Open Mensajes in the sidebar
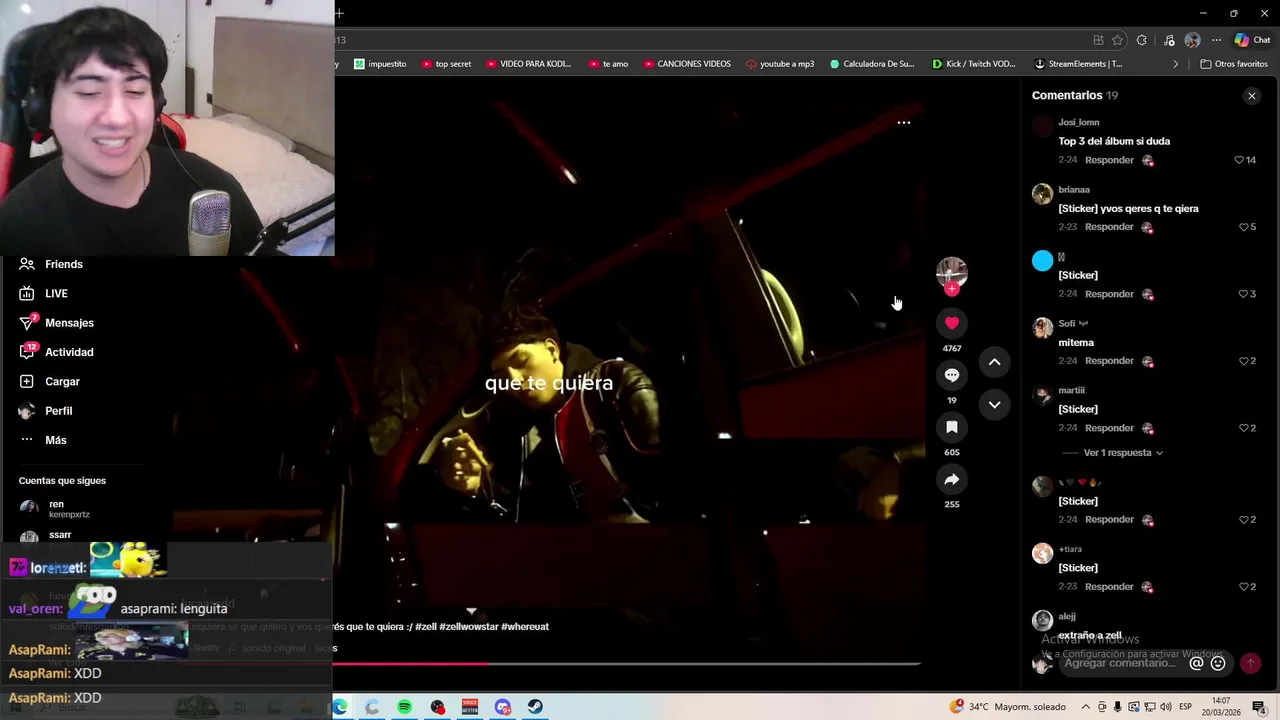 (57, 323)
